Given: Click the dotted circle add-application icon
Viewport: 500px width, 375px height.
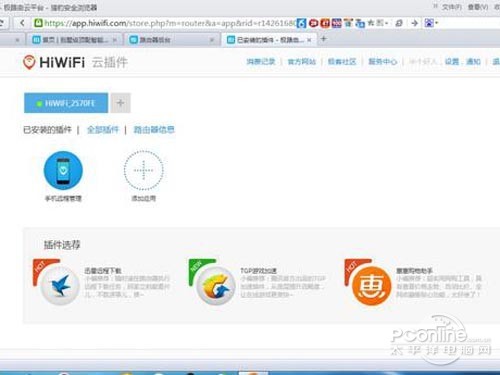Looking at the screenshot, I should click(143, 170).
